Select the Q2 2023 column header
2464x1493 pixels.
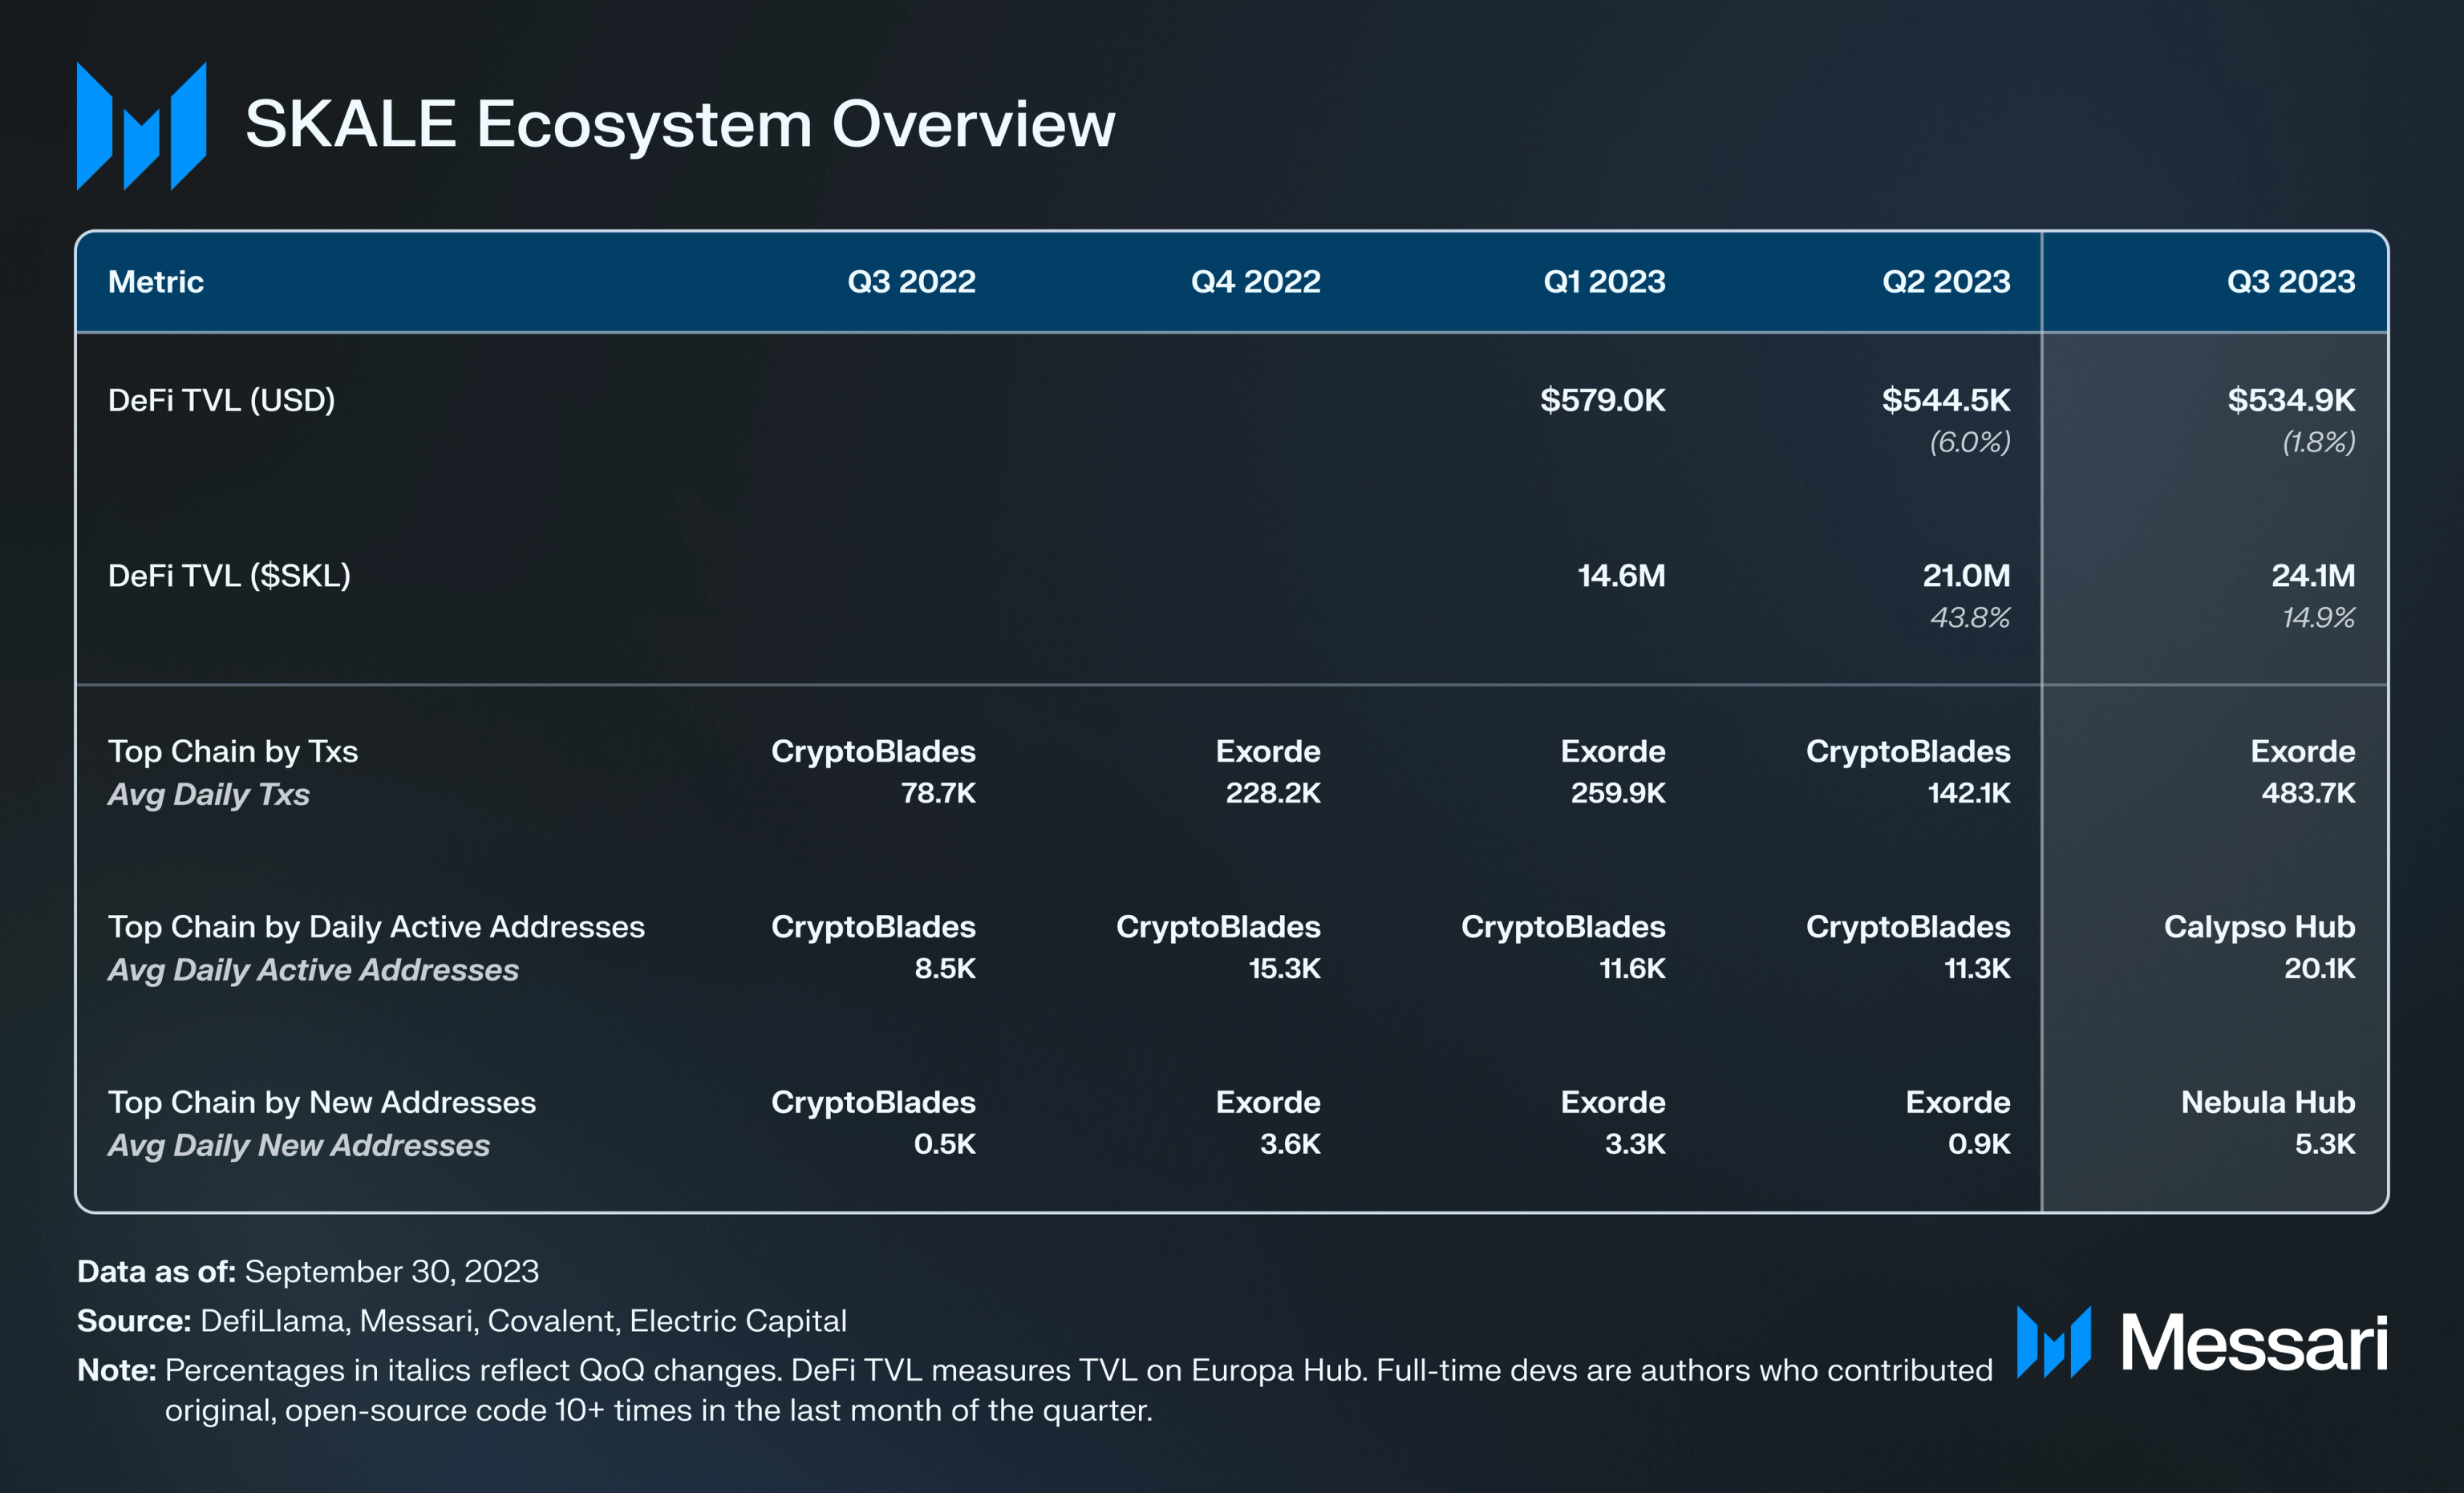[x=1945, y=282]
